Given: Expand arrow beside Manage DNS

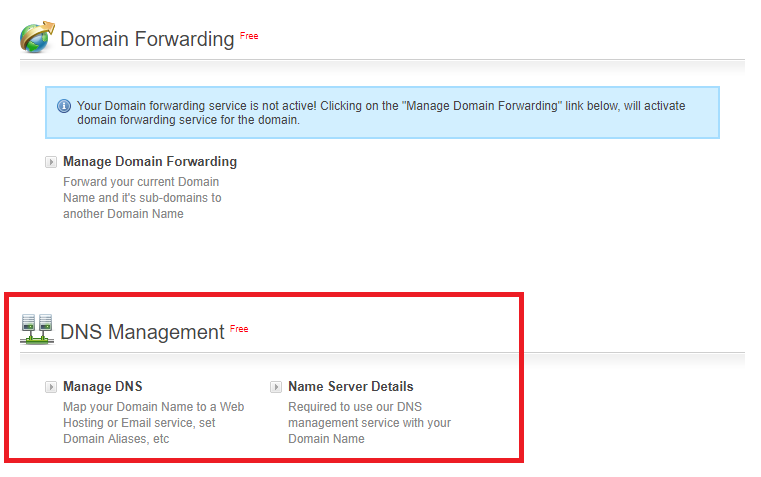Looking at the screenshot, I should pyautogui.click(x=51, y=387).
